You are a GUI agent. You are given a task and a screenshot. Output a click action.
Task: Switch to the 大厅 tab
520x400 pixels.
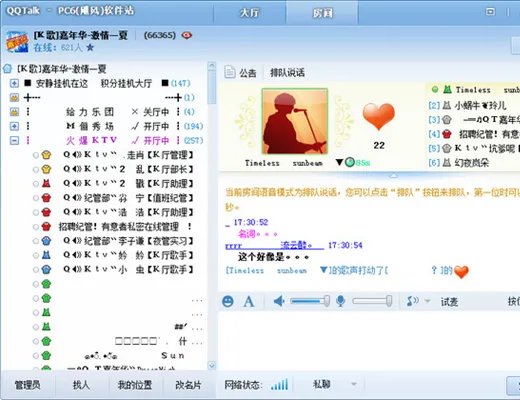(249, 13)
